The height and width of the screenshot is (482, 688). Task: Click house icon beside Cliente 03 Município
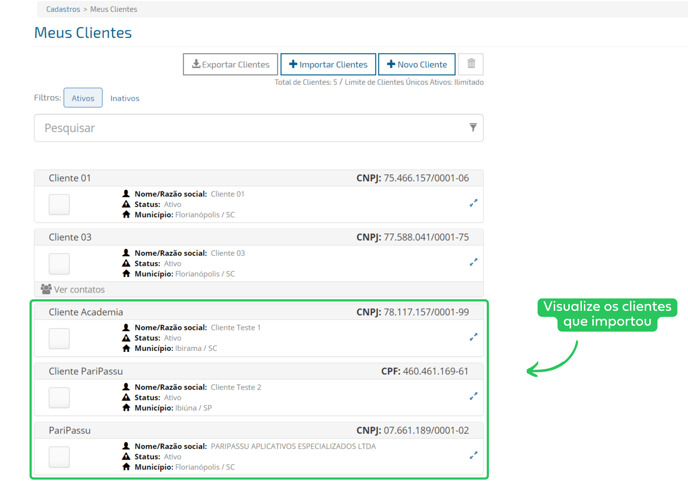pos(126,274)
